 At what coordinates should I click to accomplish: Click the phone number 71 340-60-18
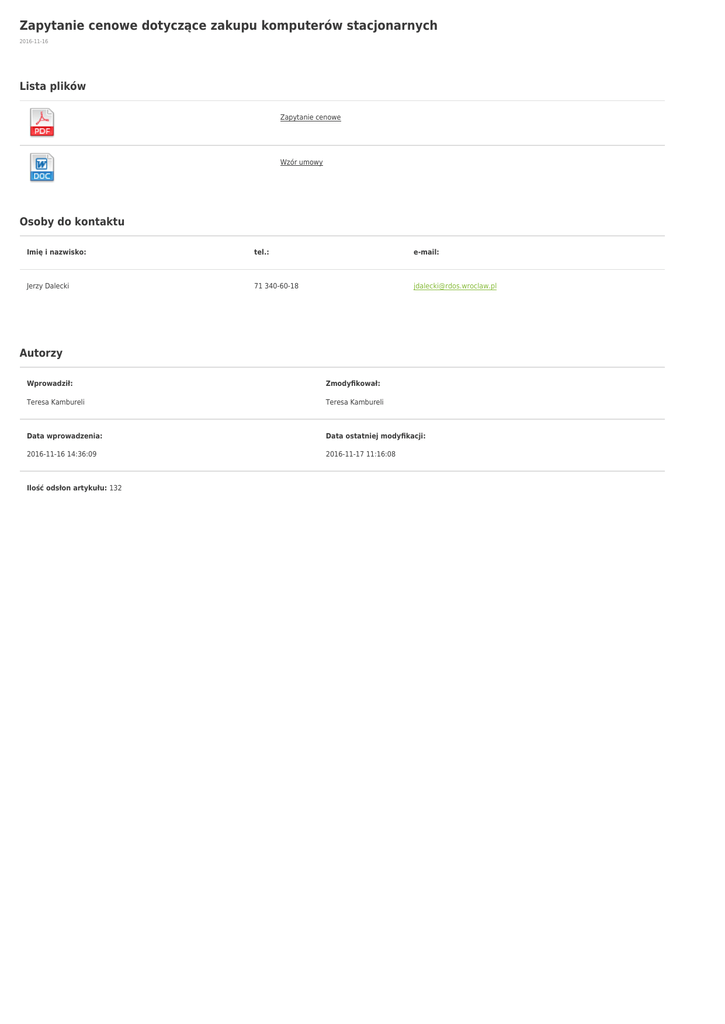click(276, 286)
